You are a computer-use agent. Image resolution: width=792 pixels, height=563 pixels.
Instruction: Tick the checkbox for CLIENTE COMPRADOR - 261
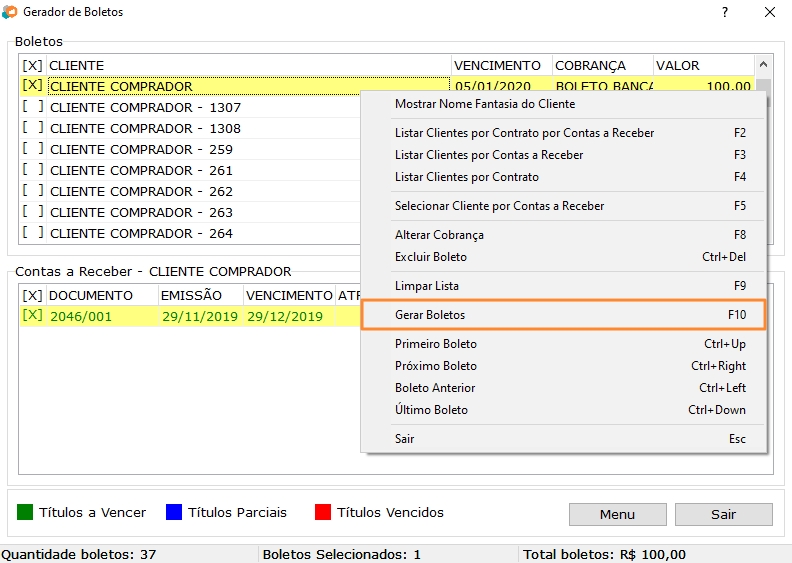[32, 170]
